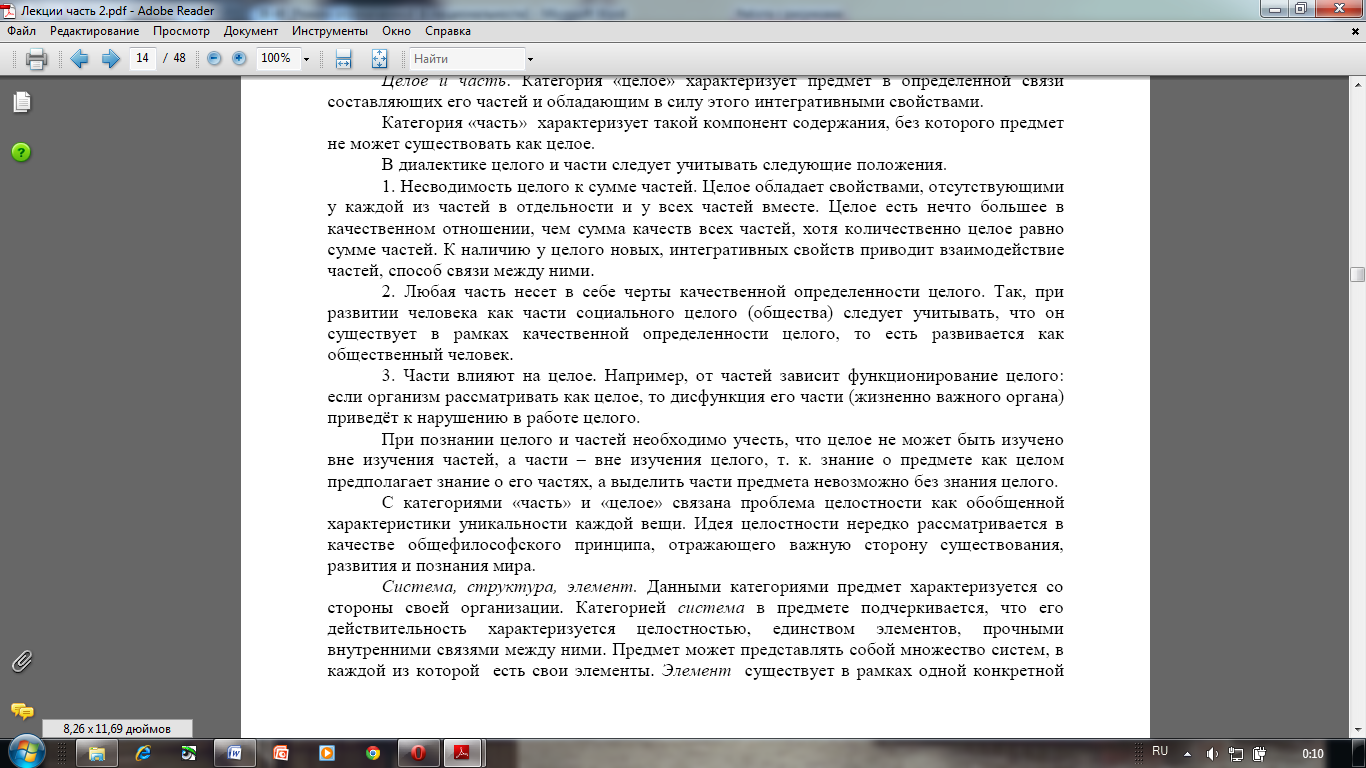
Task: Click text '1. Несводимость целого к сумме частей'
Action: pos(538,187)
